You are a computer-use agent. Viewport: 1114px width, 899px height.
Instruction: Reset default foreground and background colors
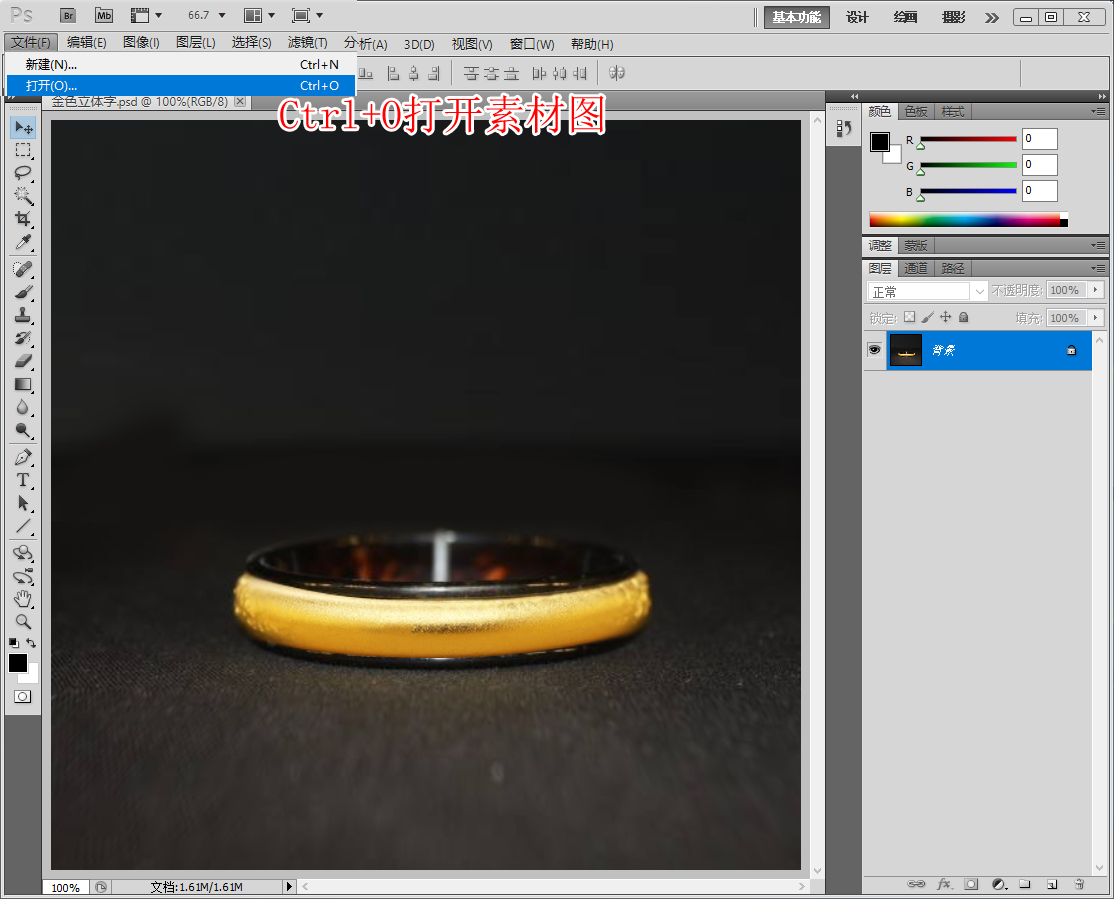tap(13, 642)
